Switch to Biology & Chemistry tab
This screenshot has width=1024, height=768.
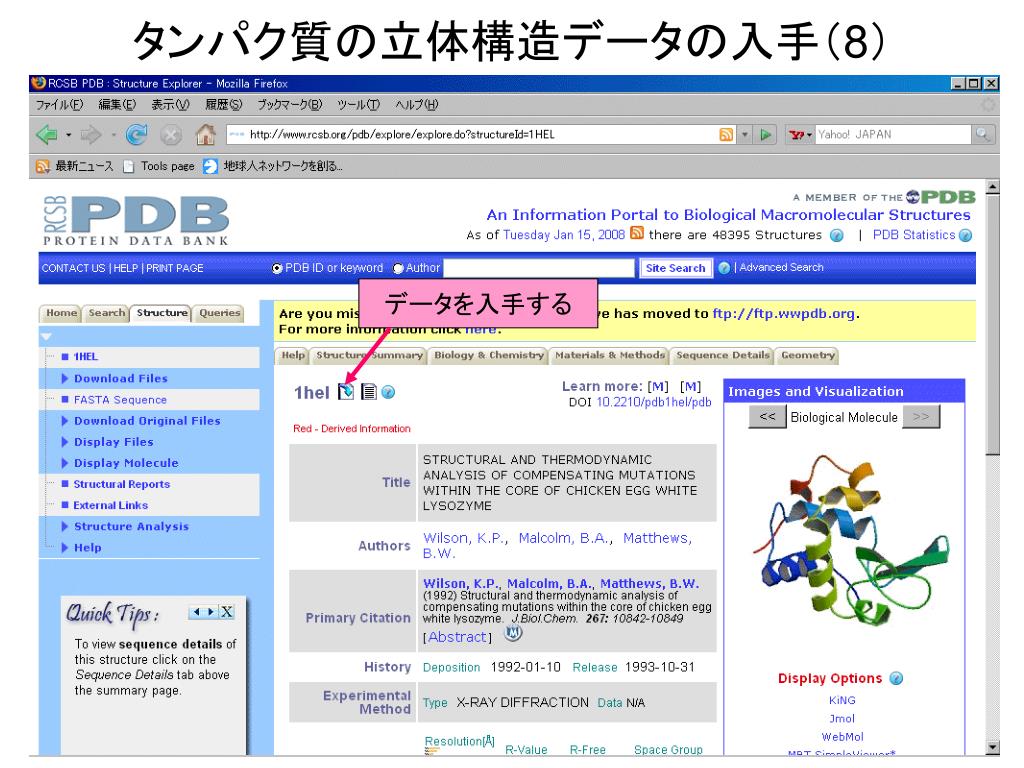pyautogui.click(x=488, y=355)
